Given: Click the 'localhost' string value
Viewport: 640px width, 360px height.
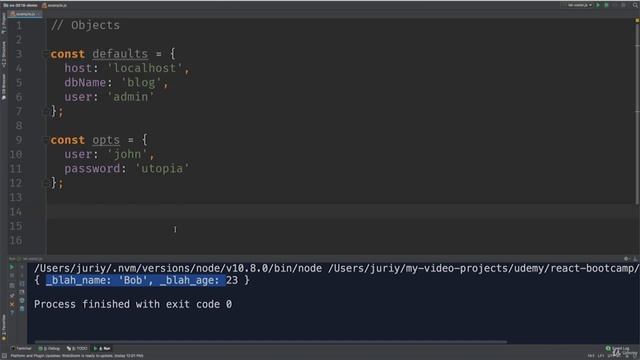Looking at the screenshot, I should pyautogui.click(x=144, y=68).
